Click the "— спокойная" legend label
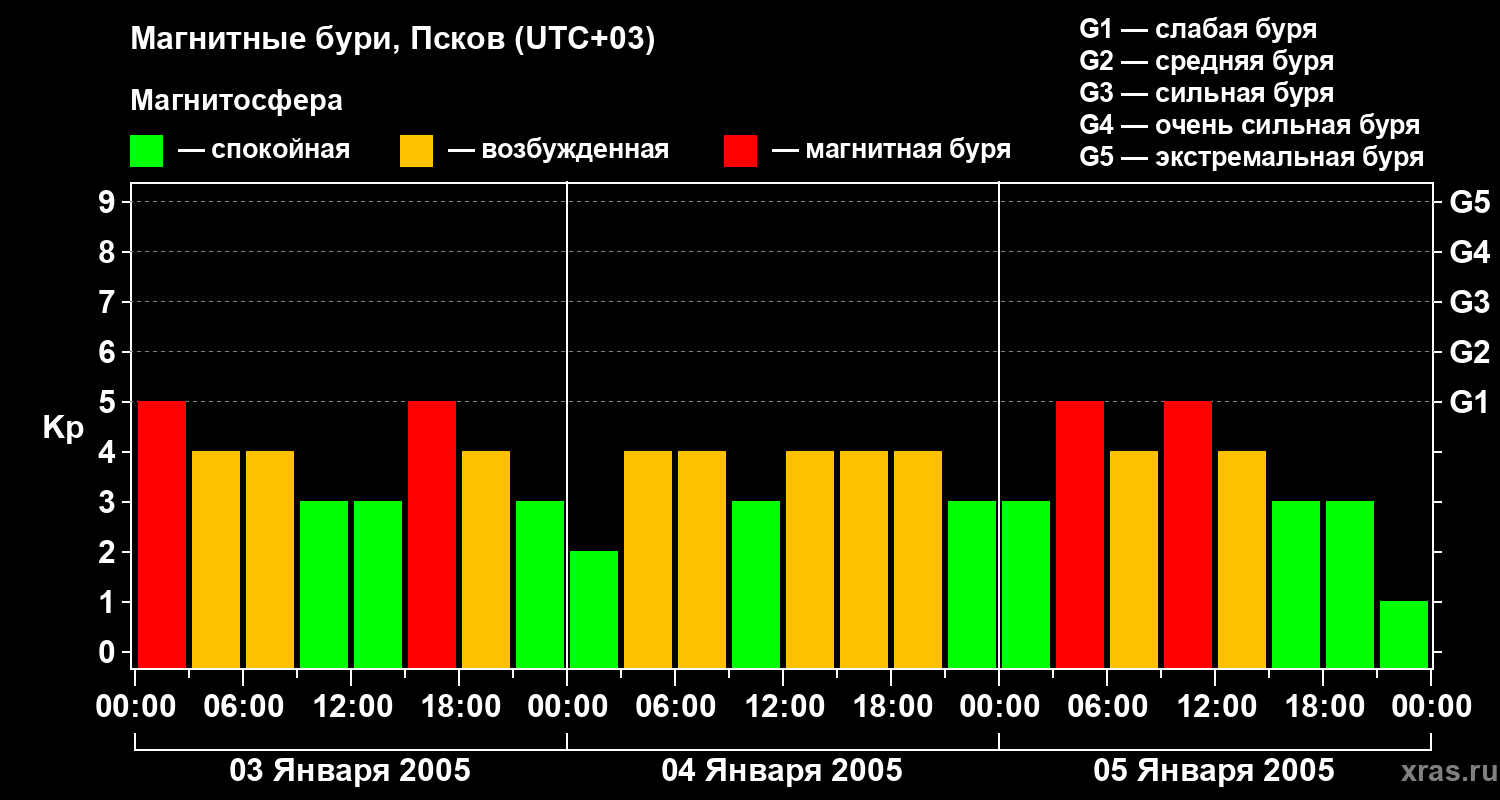 264,151
